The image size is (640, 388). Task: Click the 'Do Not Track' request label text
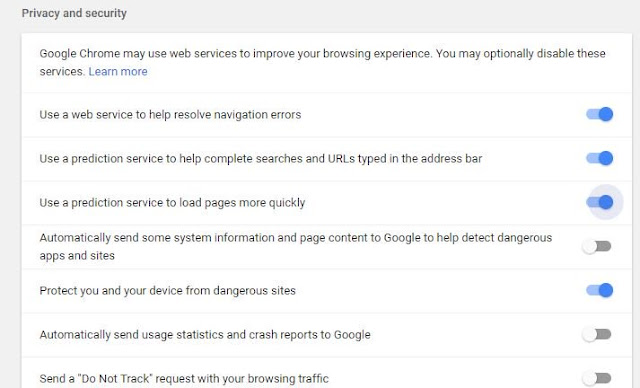tap(184, 379)
